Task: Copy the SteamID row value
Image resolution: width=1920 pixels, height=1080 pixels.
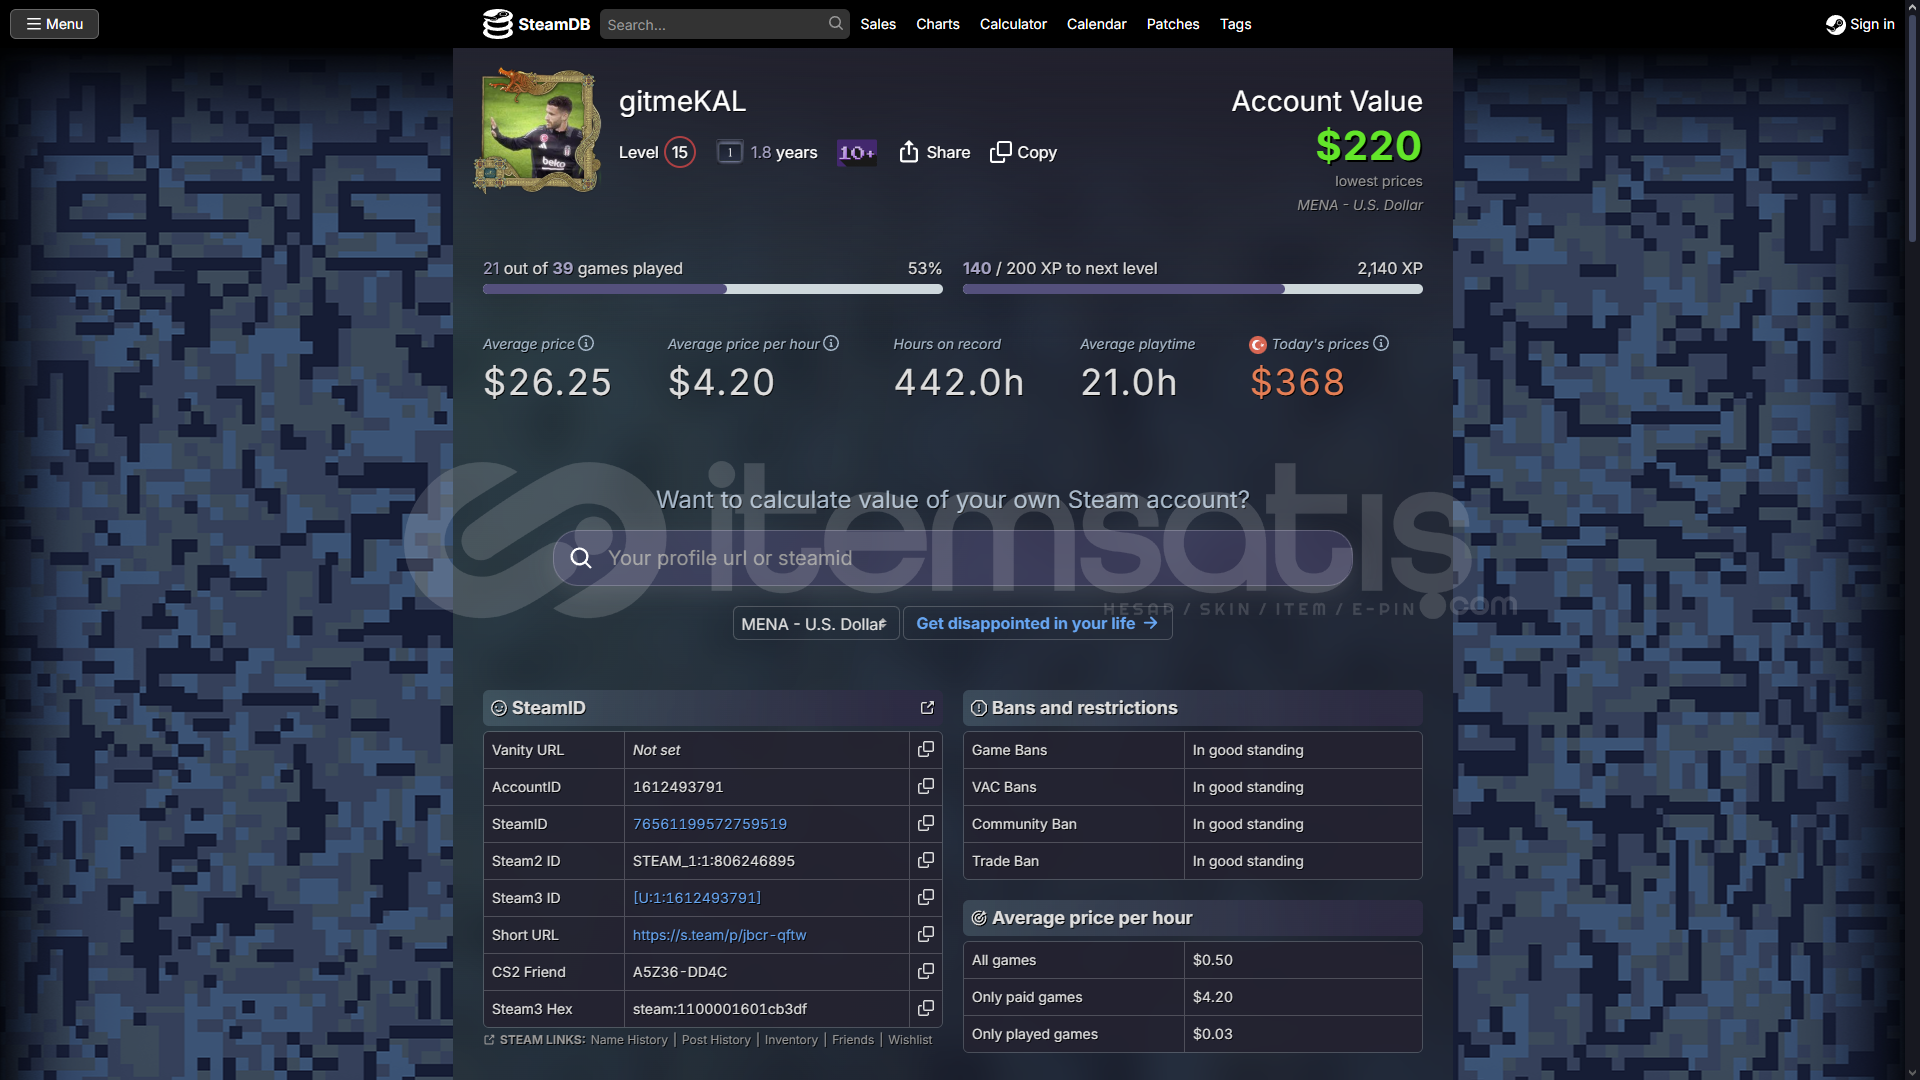Action: [926, 823]
